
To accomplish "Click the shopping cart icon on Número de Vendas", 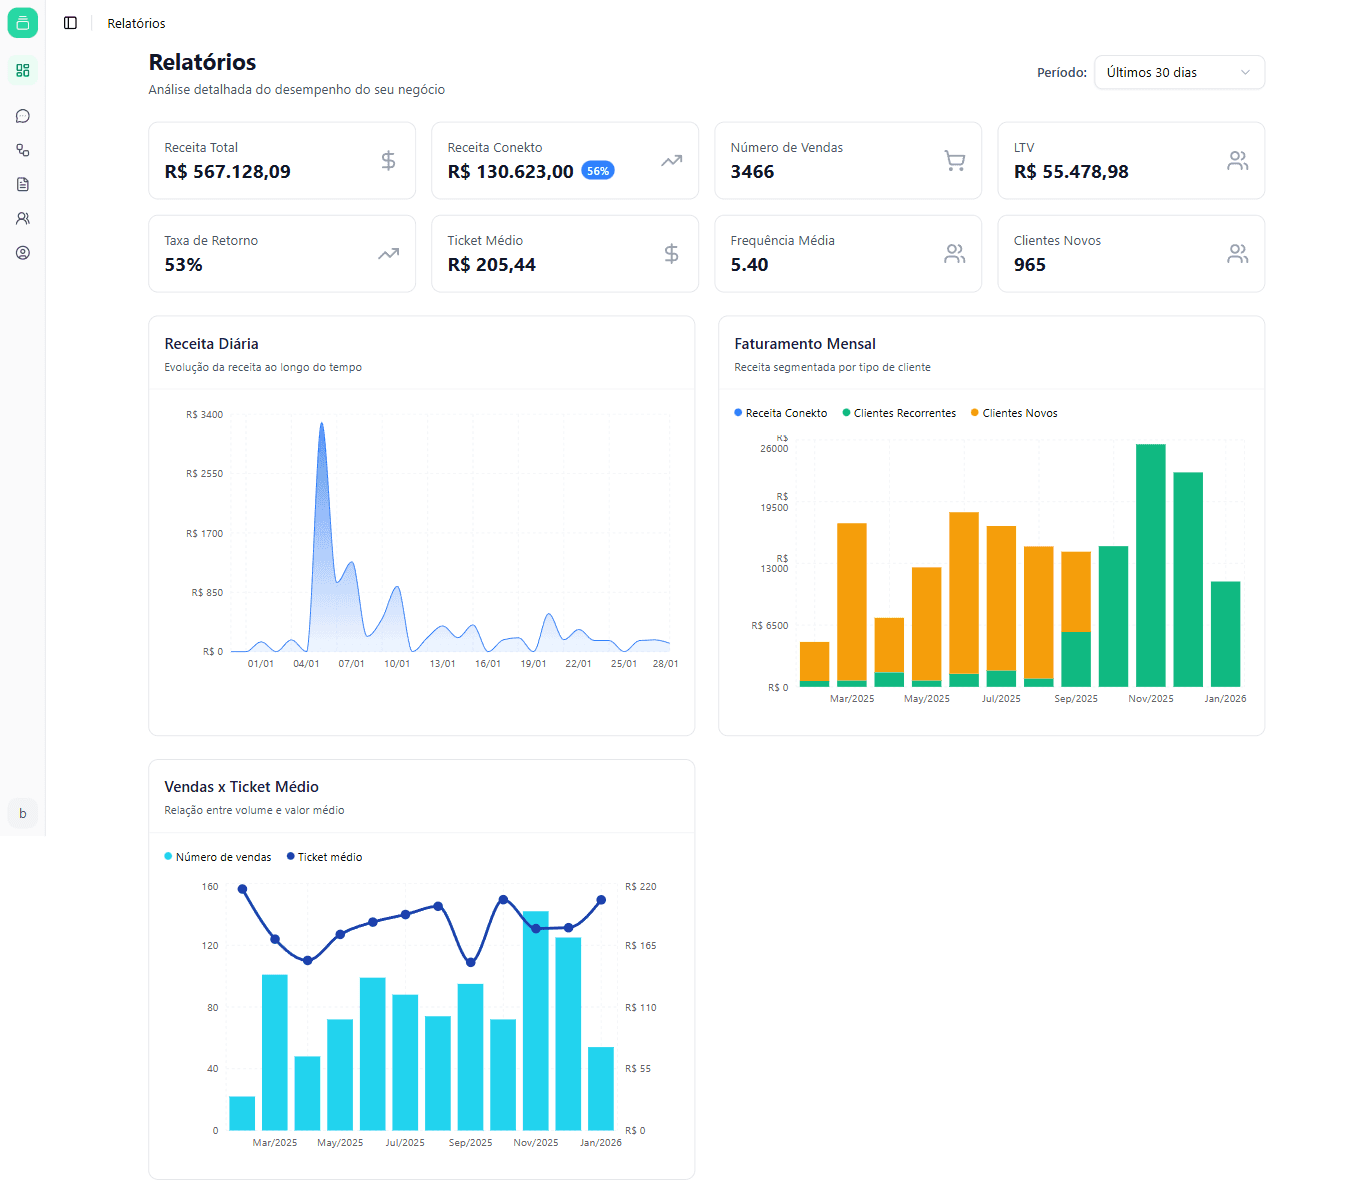I will 955,160.
